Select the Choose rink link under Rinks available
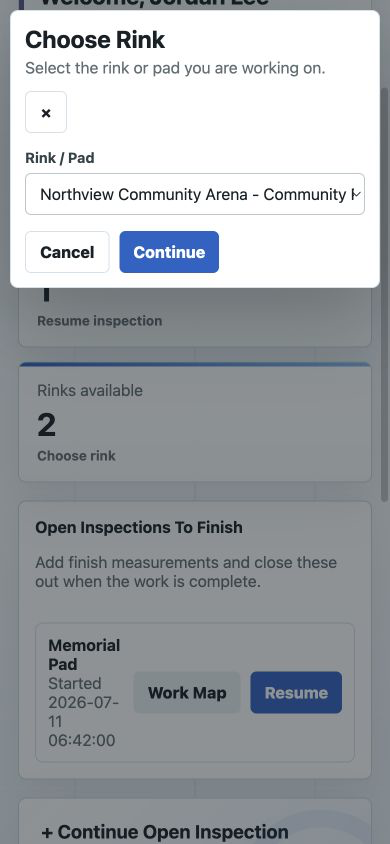Screen dimensions: 390x844 (x=76, y=456)
